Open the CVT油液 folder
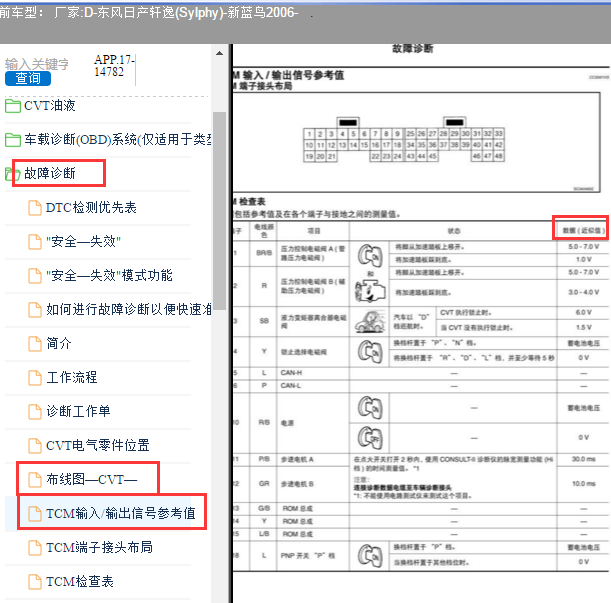Viewport: 611px width, 603px height. coord(49,105)
